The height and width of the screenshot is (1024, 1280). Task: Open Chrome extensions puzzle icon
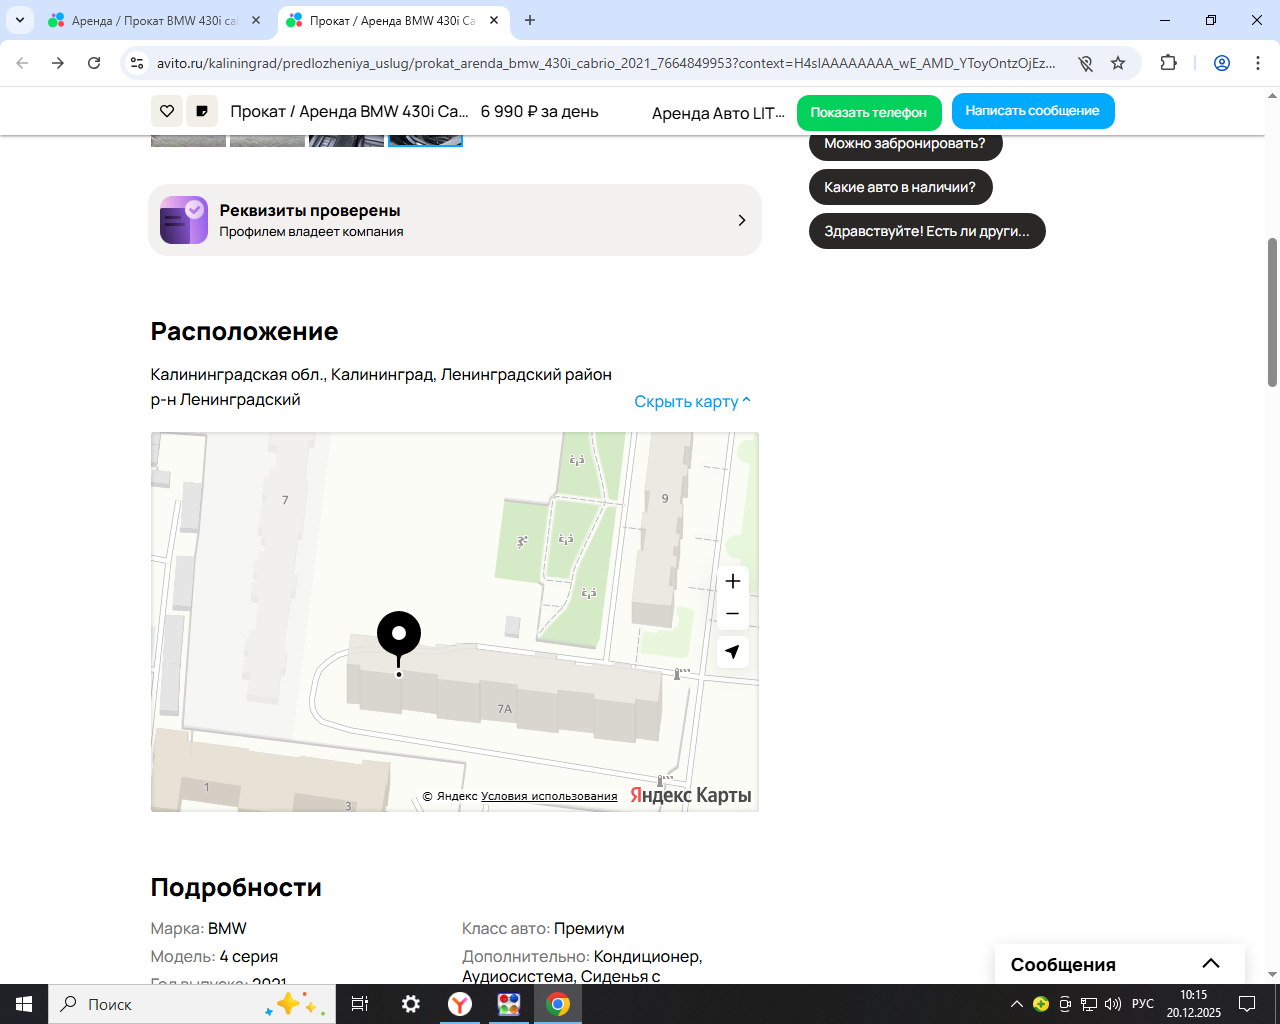pos(1168,63)
